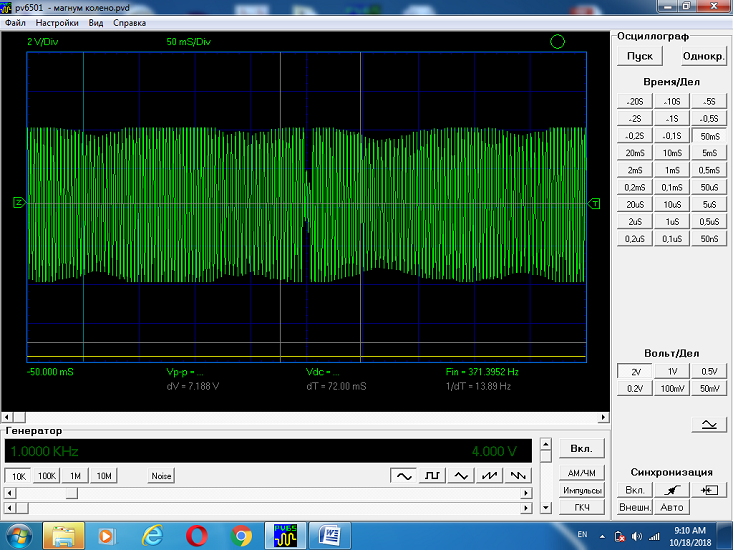This screenshot has width=733, height=550.
Task: Set time base to 20mS per division
Action: pyautogui.click(x=634, y=153)
